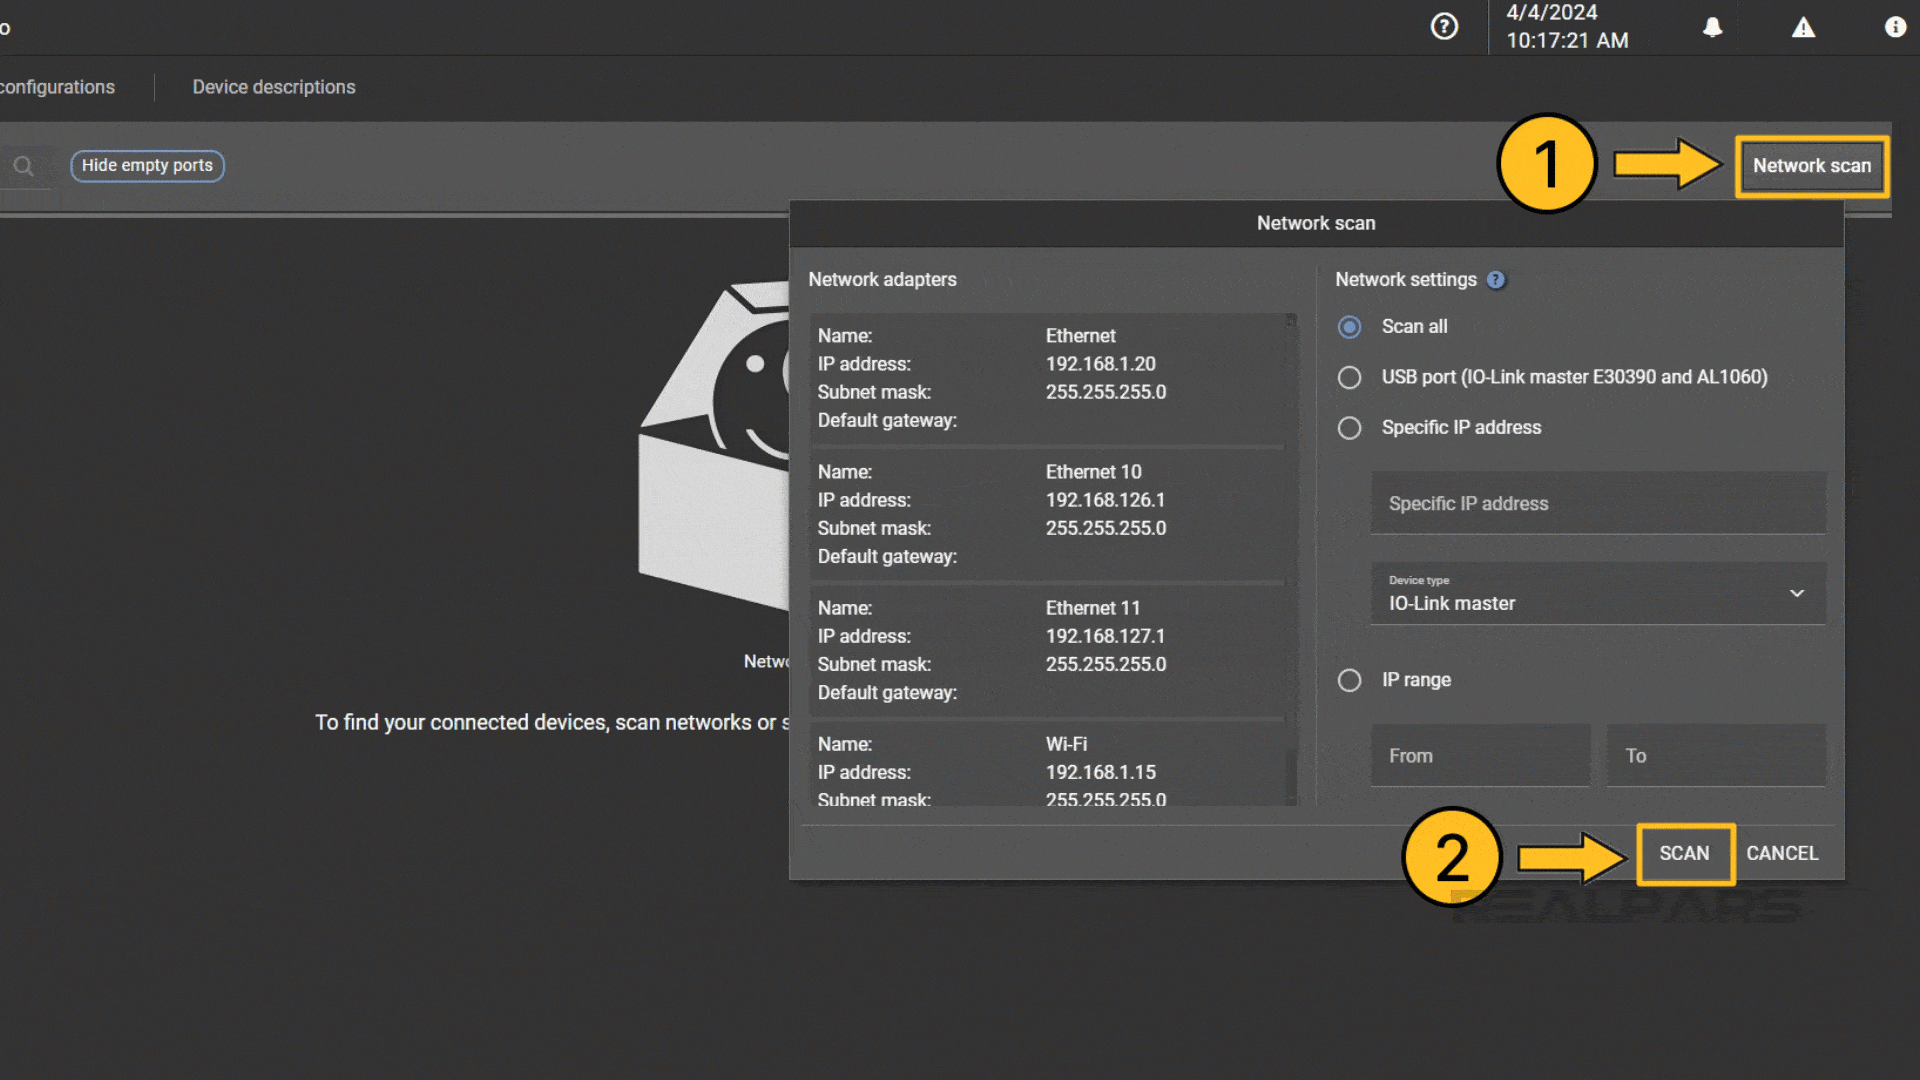
Task: Click the From IP range field
Action: click(1480, 756)
